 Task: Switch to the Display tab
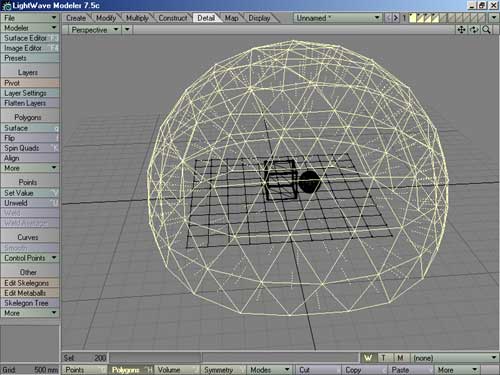259,18
